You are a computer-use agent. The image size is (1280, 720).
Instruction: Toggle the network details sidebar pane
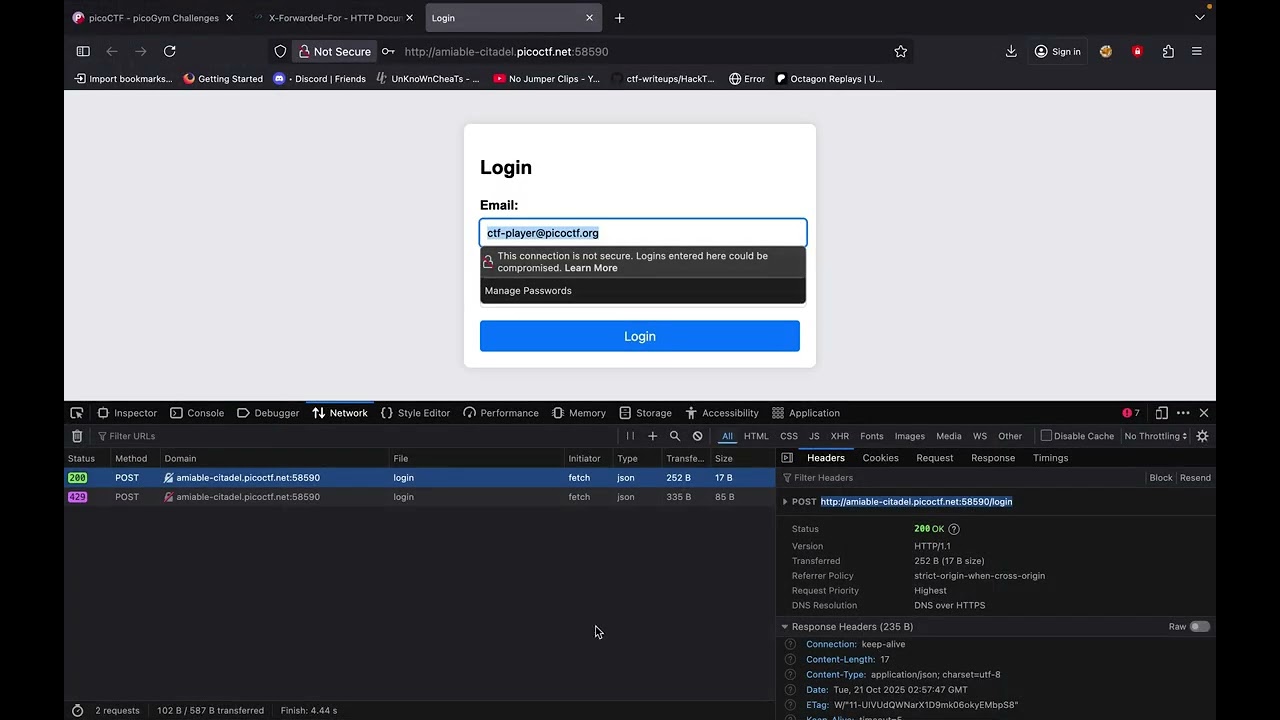coord(787,458)
